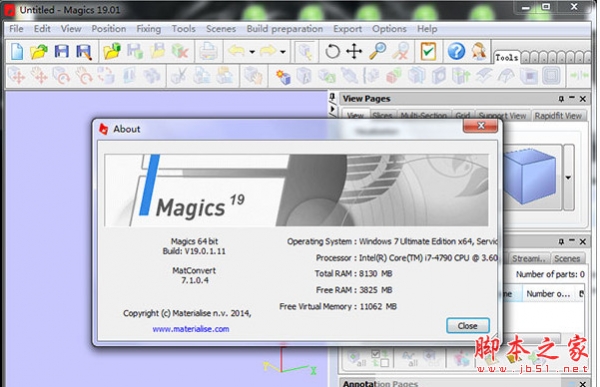Open the File menu
Viewport: 600px width, 387px height.
point(16,29)
